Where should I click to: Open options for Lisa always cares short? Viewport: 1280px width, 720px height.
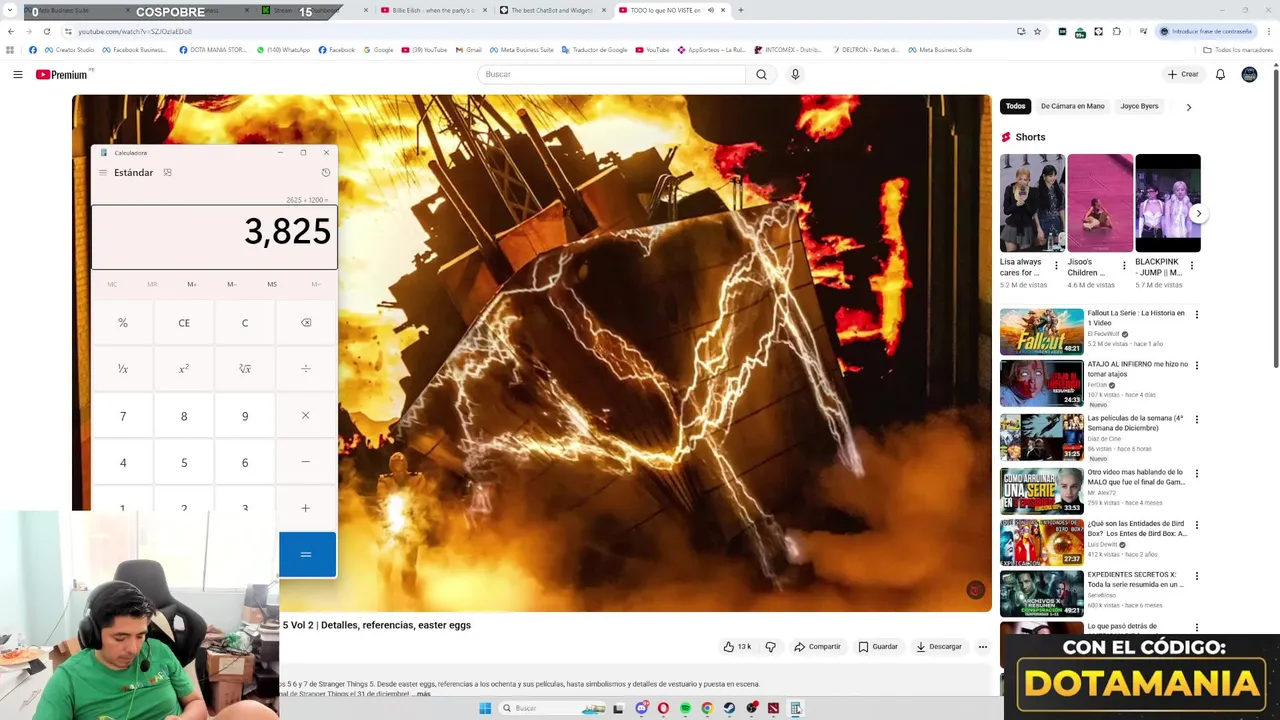tap(1056, 266)
